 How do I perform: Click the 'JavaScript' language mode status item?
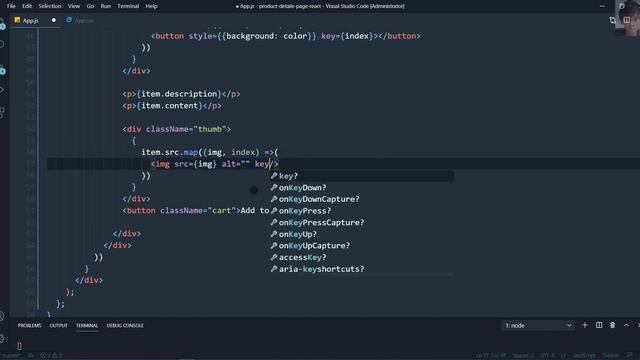click(584, 356)
